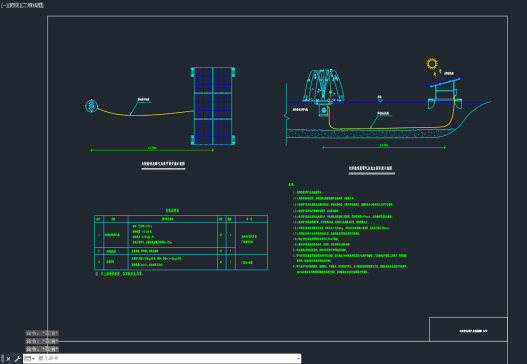Select the fountain spray graphic in section view

[323, 85]
